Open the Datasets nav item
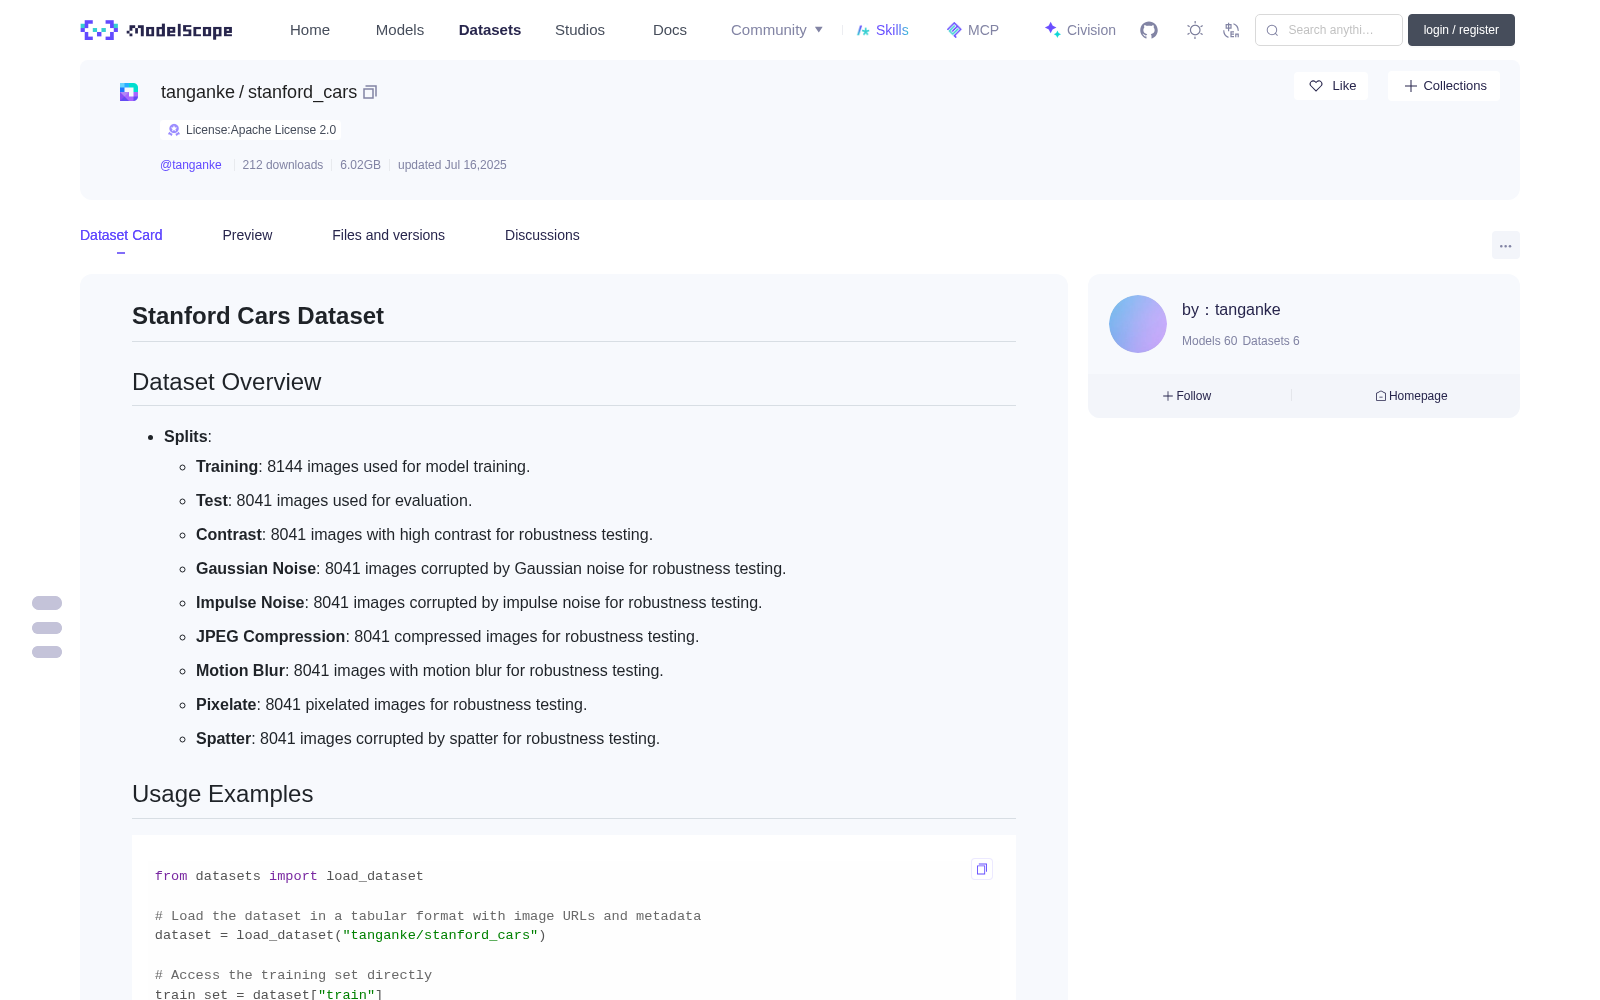 click(490, 30)
